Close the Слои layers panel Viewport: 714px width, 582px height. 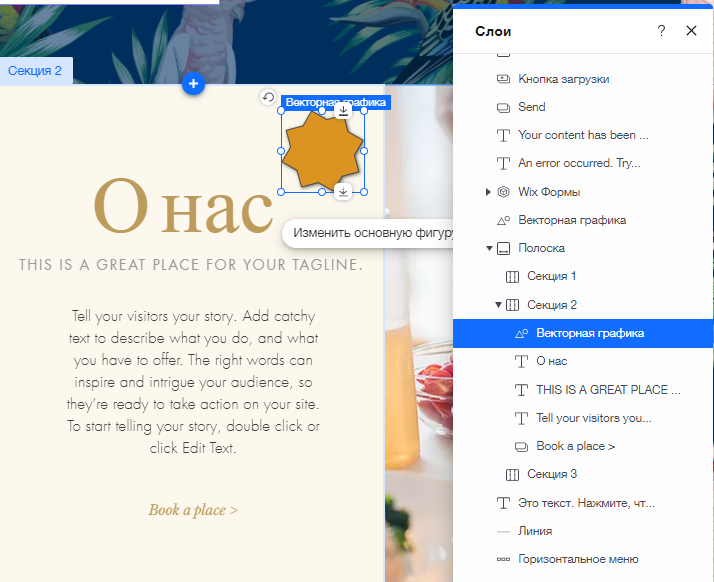pyautogui.click(x=691, y=31)
